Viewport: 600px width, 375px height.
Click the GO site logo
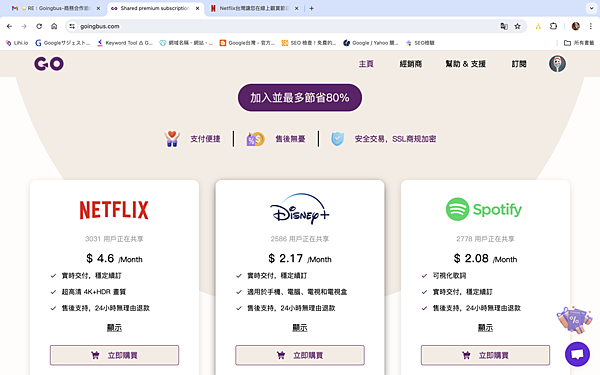point(49,64)
